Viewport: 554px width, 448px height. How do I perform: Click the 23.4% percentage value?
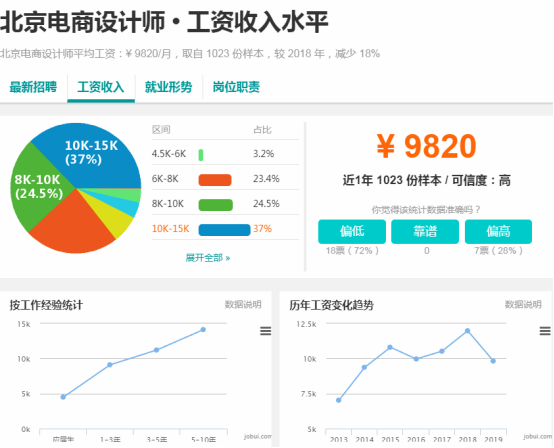[x=266, y=179]
